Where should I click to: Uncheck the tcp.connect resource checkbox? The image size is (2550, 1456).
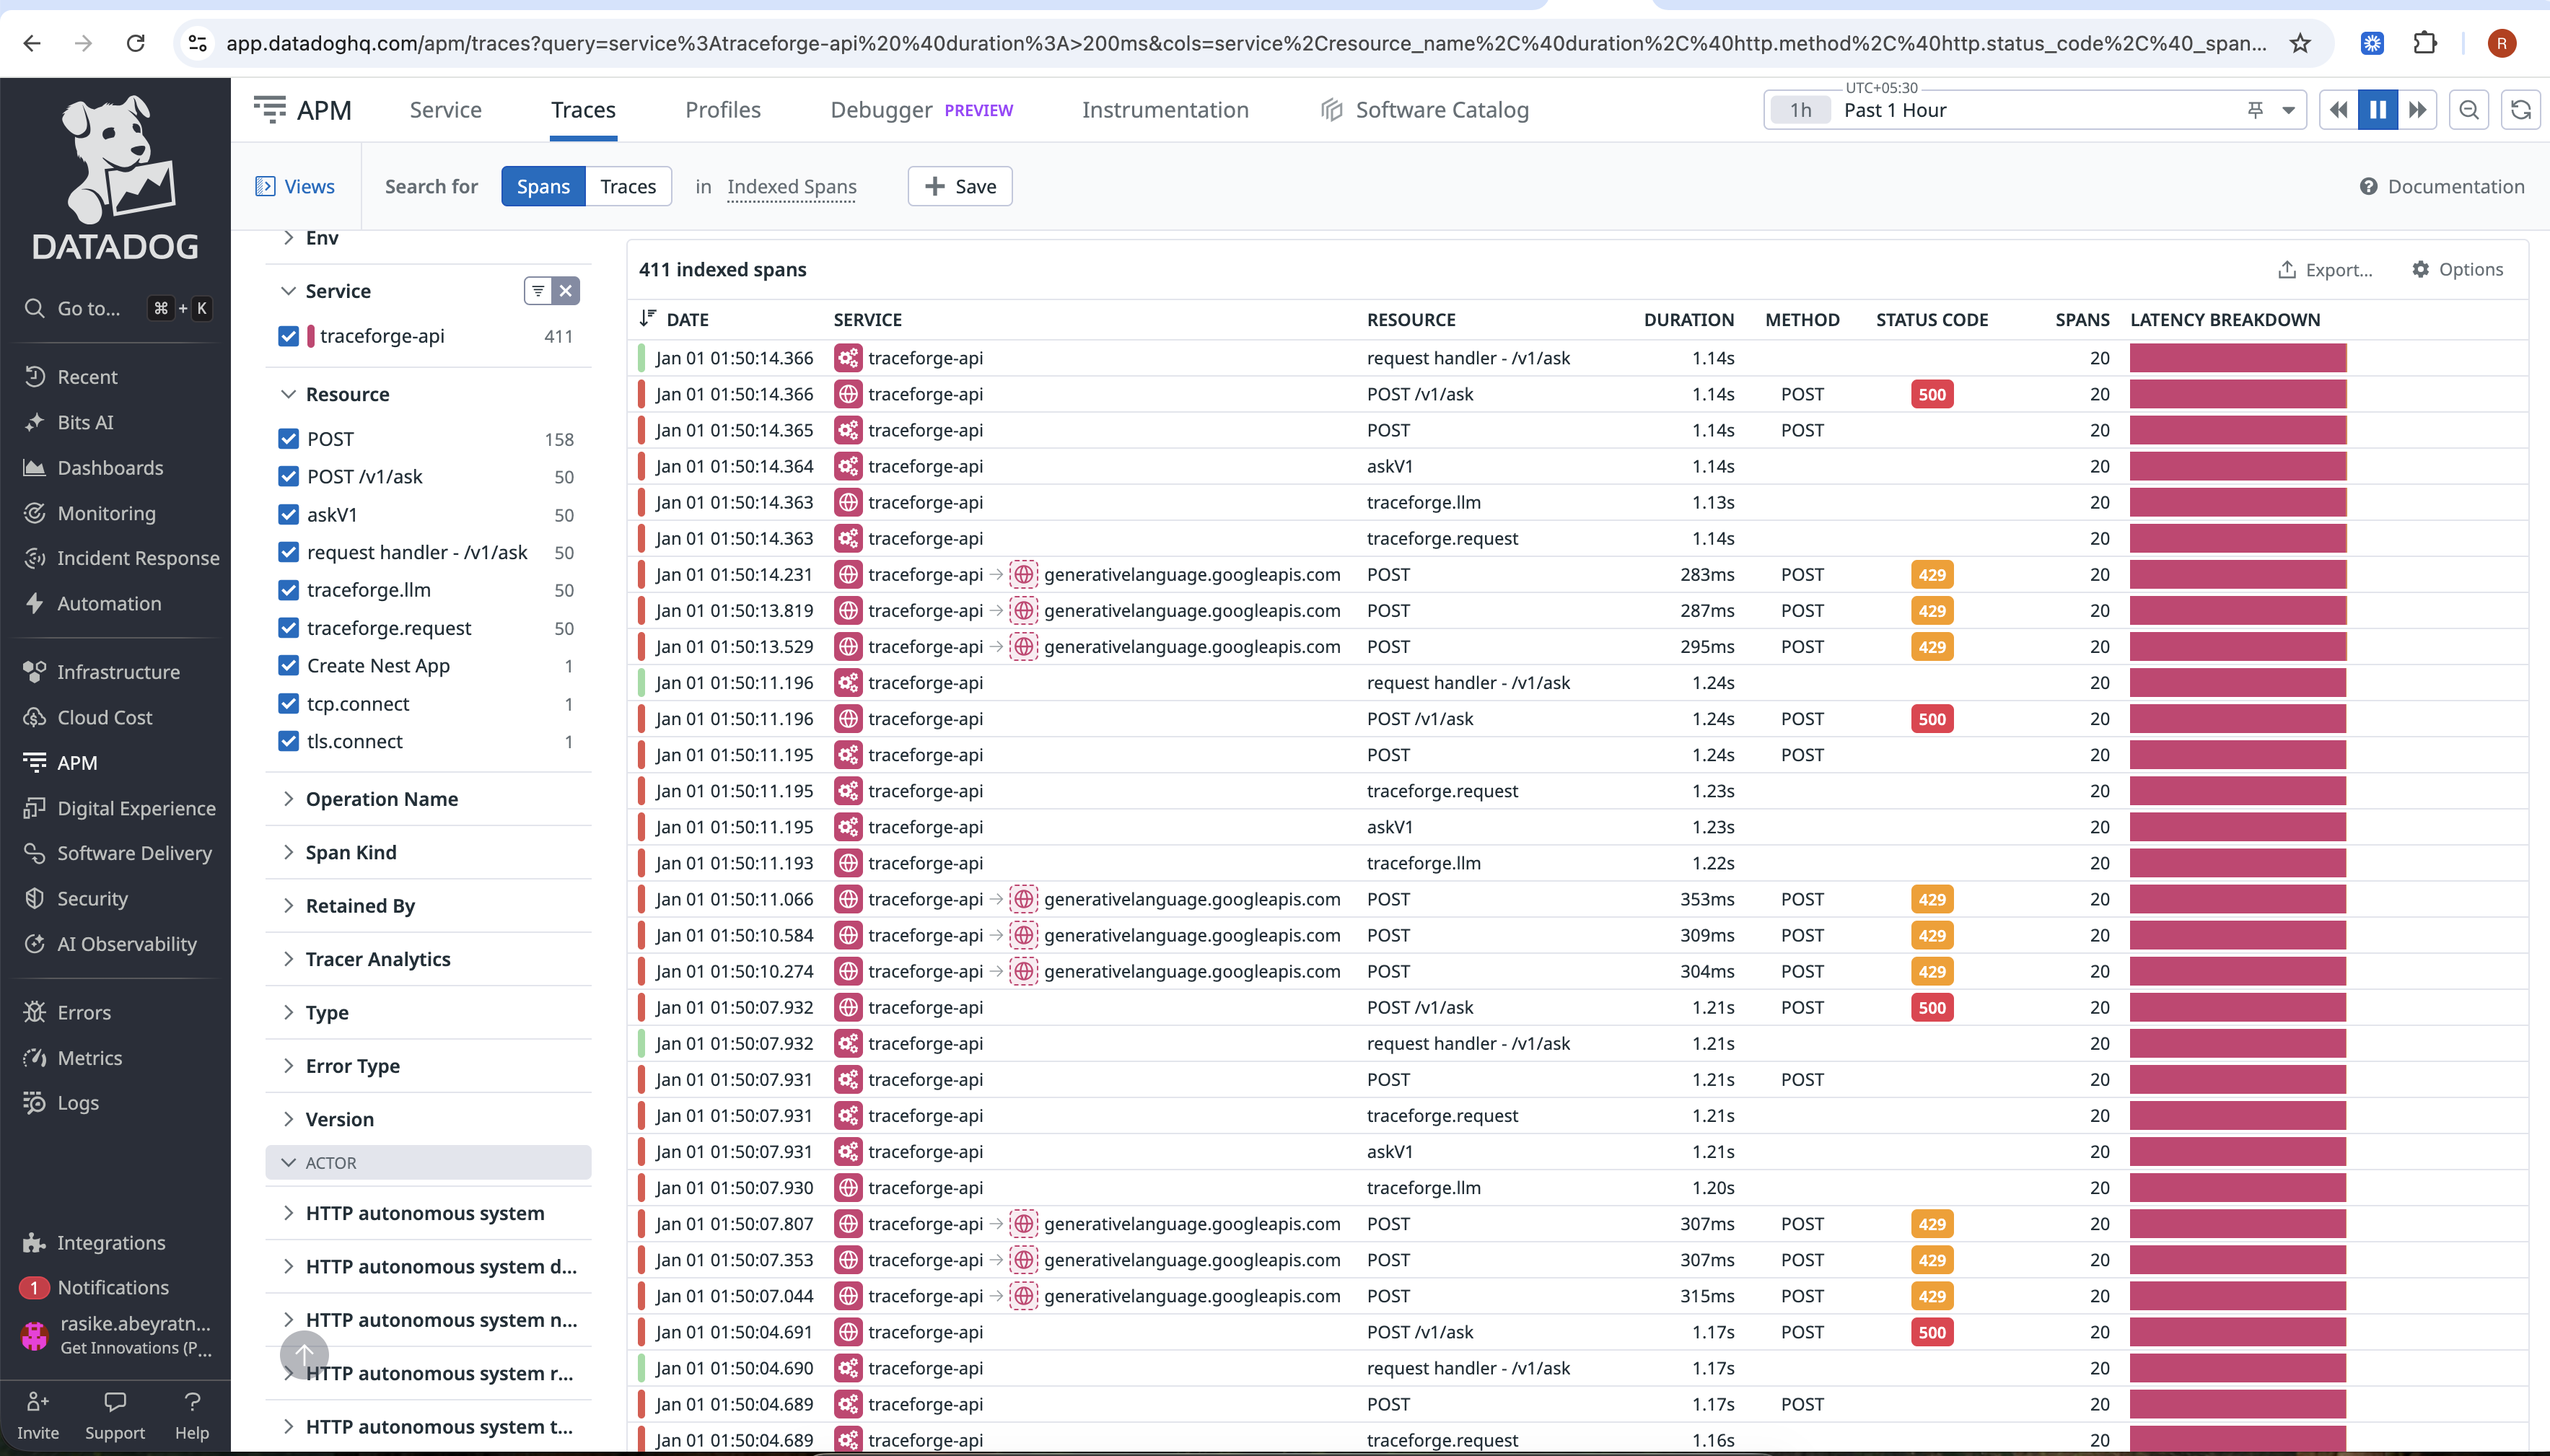tap(289, 704)
